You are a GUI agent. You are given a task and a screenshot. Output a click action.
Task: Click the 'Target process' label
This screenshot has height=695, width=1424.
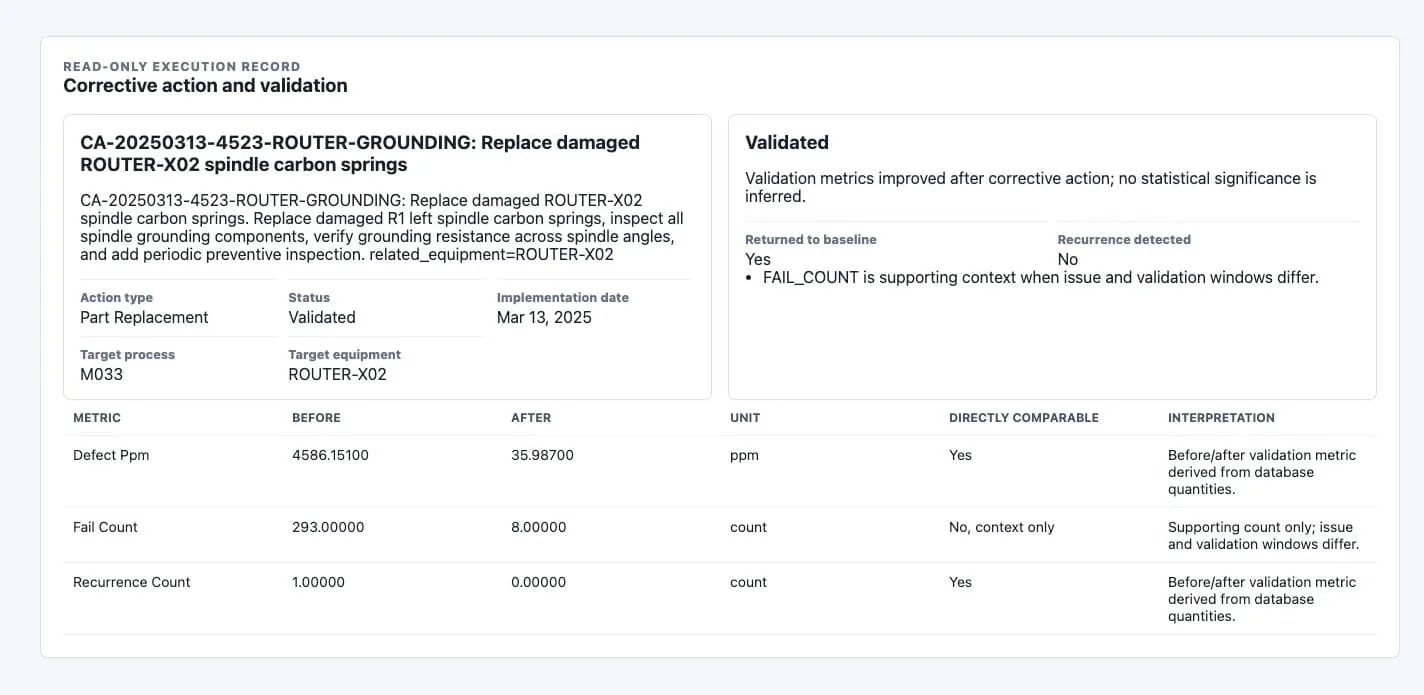coord(127,355)
